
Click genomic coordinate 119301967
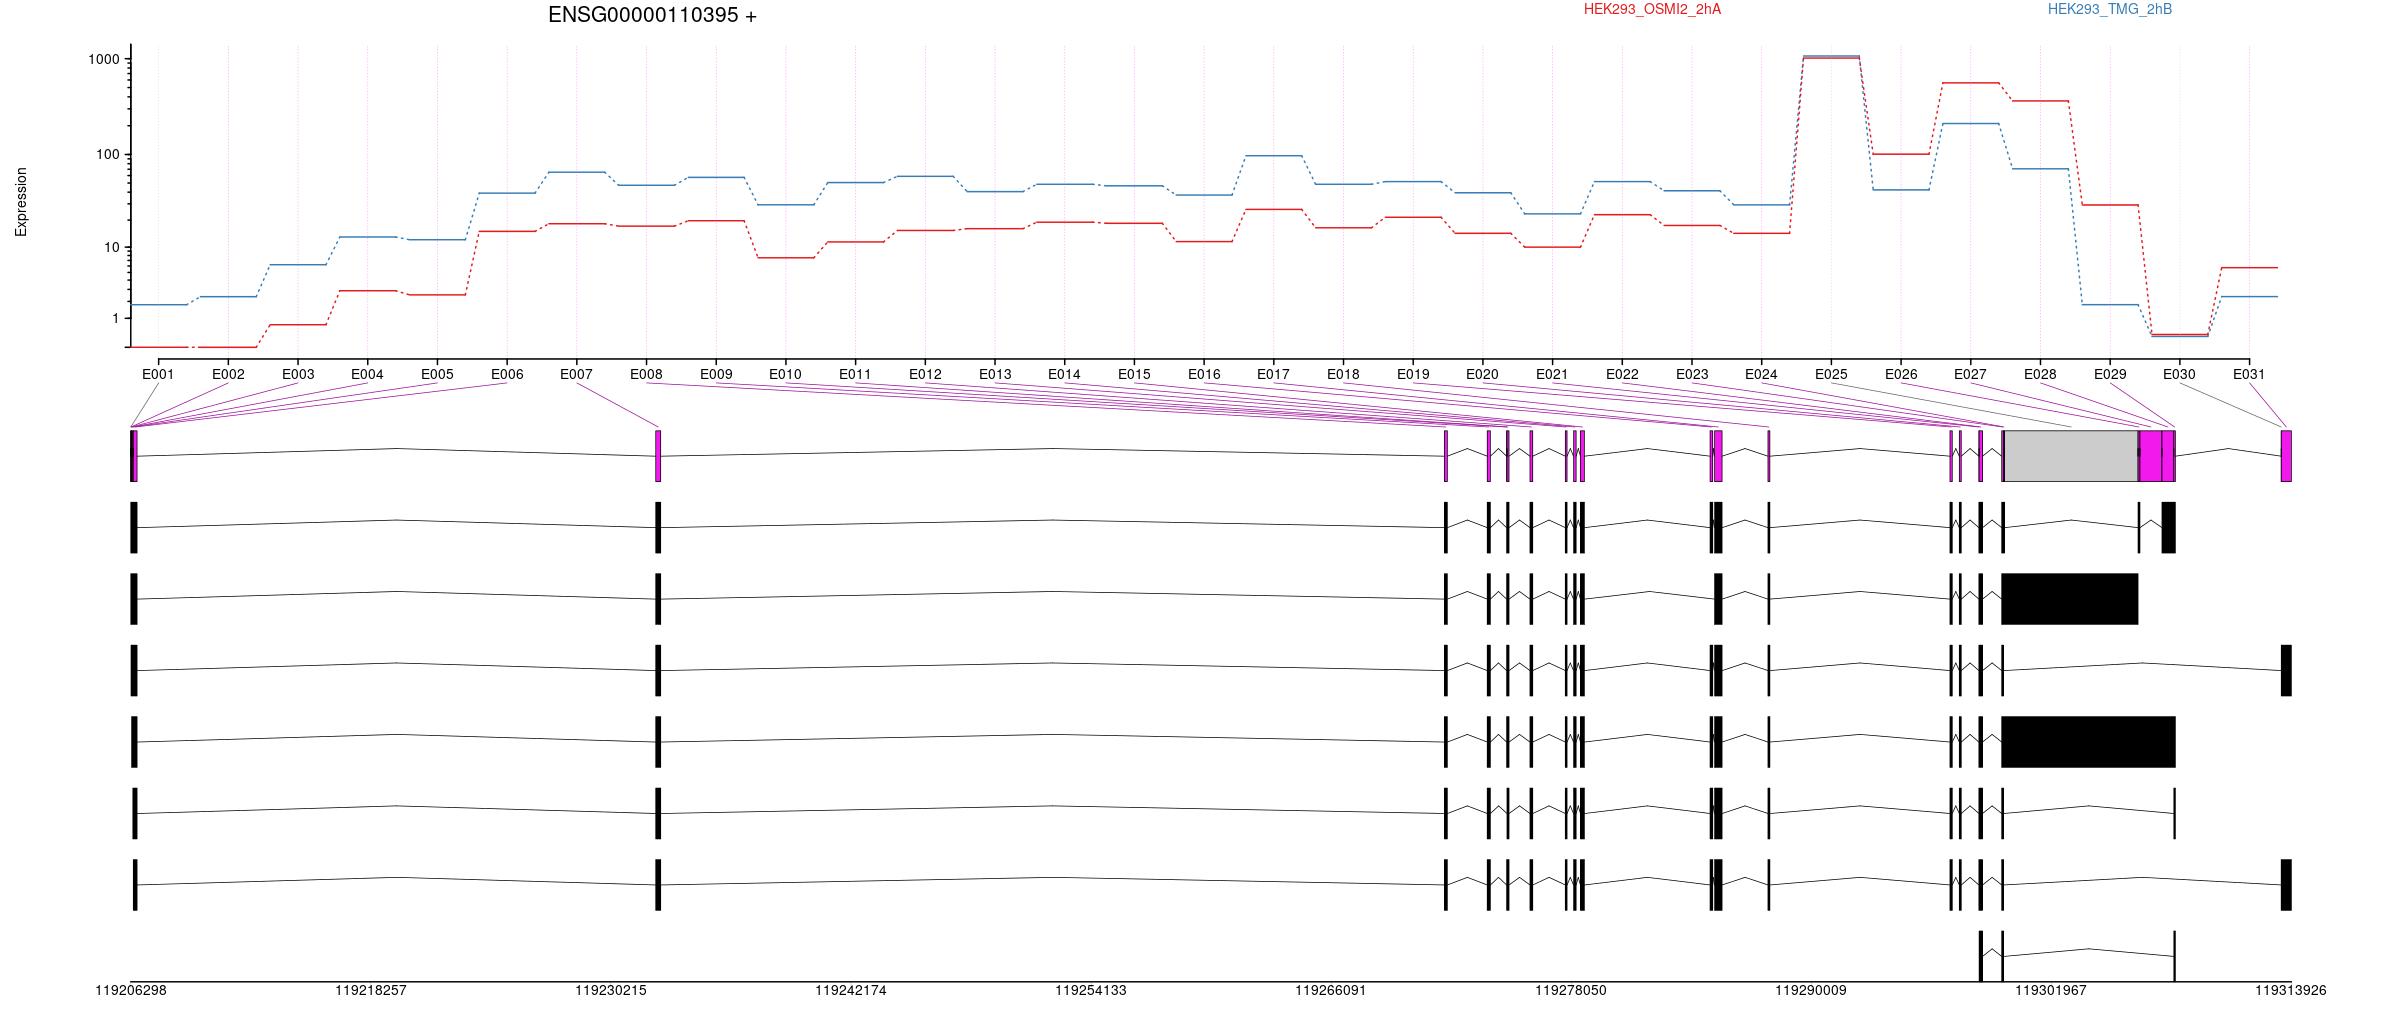2051,991
